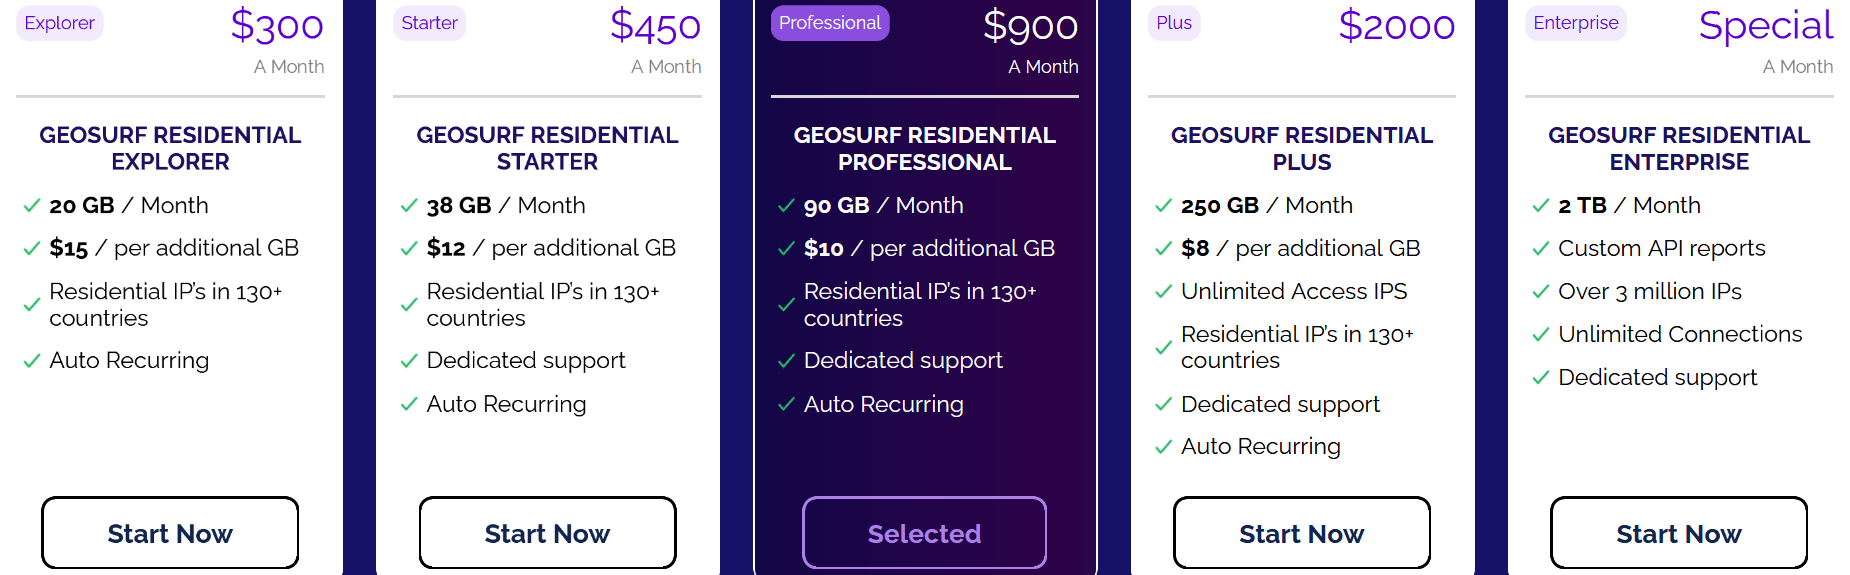Click Start Now for the Plus plan
This screenshot has width=1850, height=575.
click(x=1301, y=533)
